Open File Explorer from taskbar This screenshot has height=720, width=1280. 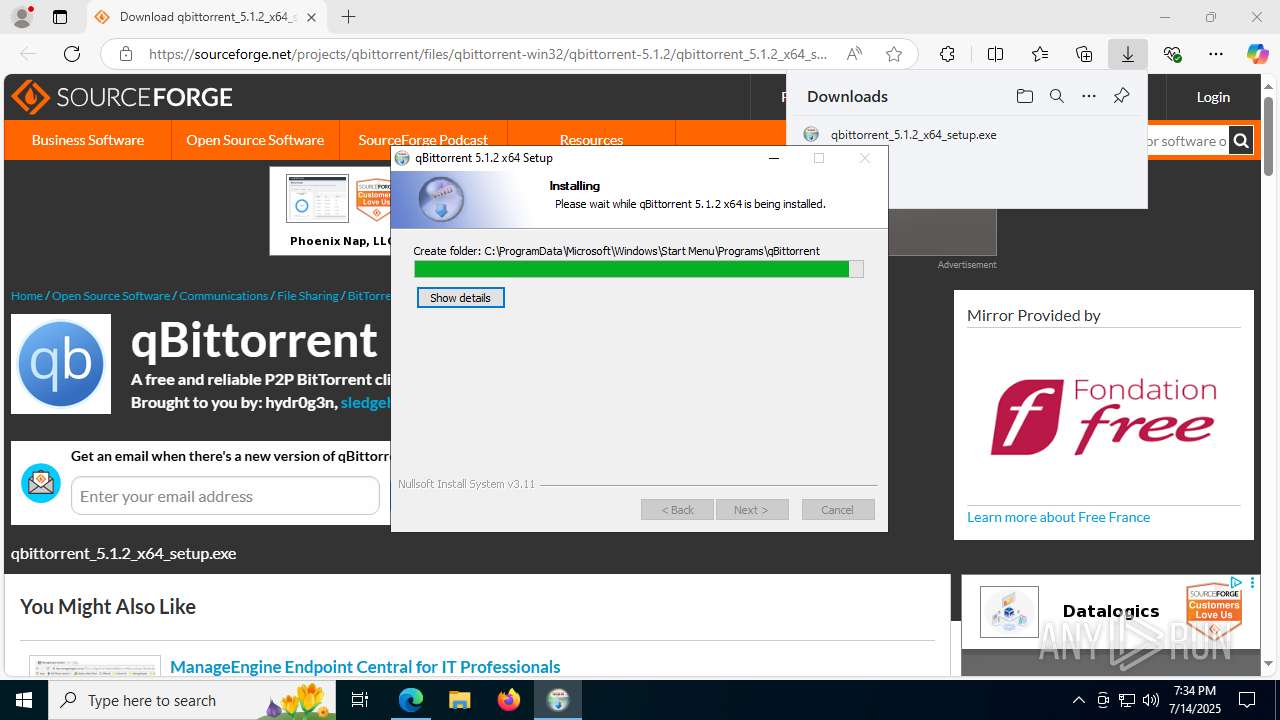[460, 700]
